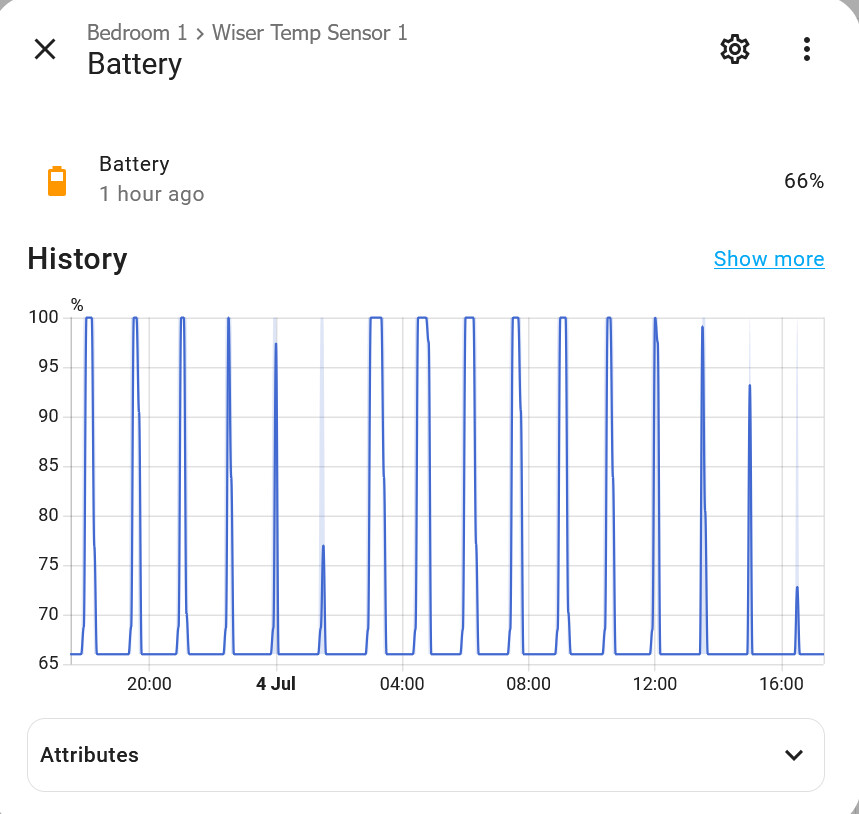Click the 12:00 time axis label

(x=655, y=684)
